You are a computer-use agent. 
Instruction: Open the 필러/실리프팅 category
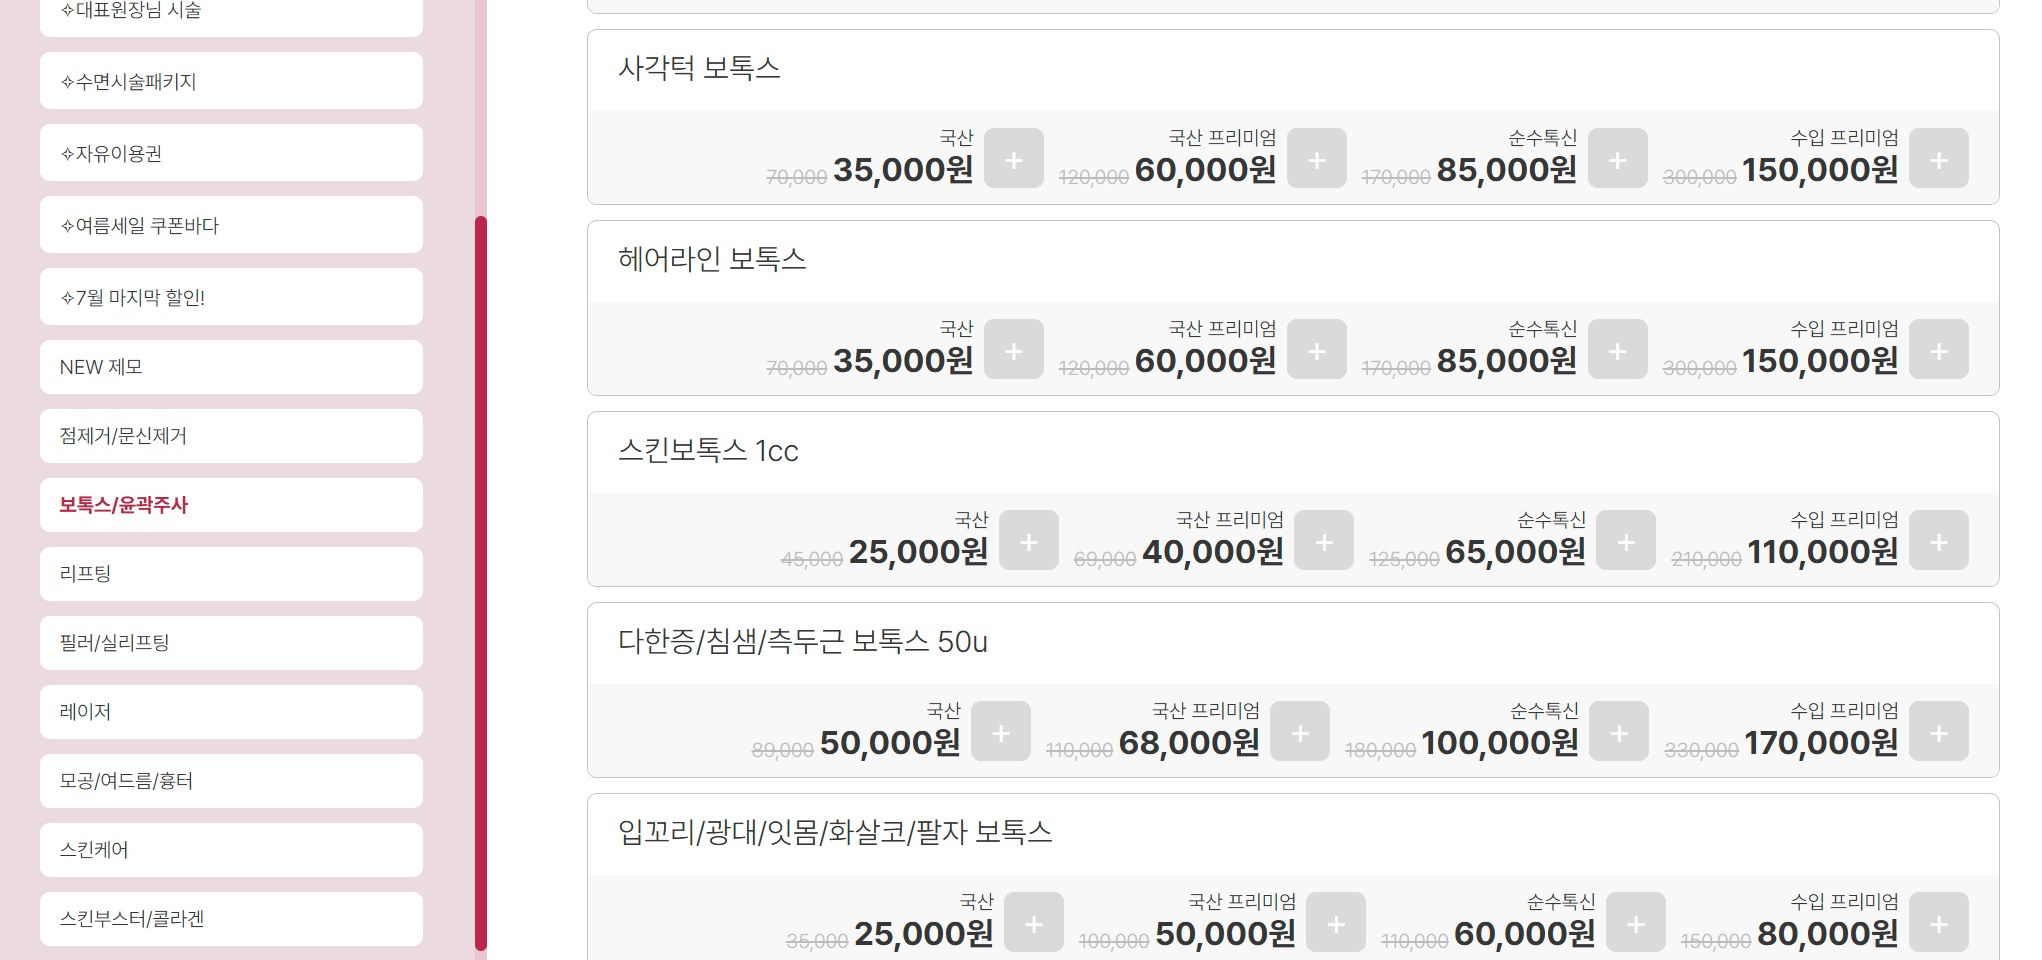[x=231, y=643]
